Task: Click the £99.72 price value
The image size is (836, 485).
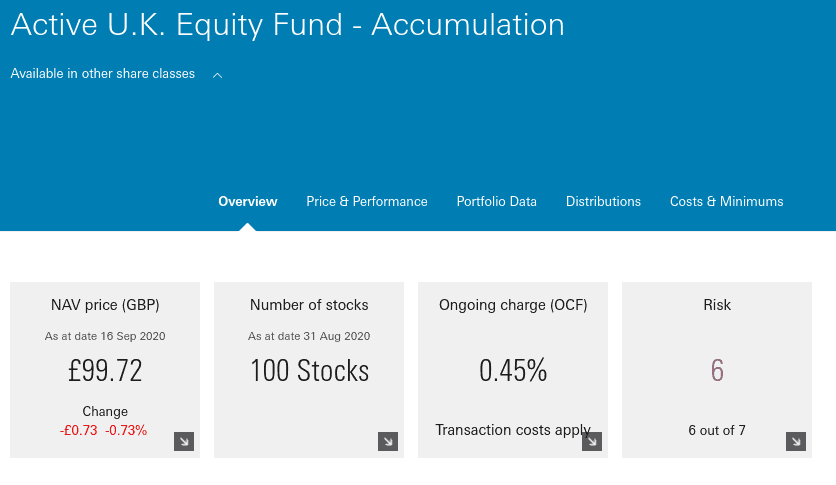Action: 105,370
